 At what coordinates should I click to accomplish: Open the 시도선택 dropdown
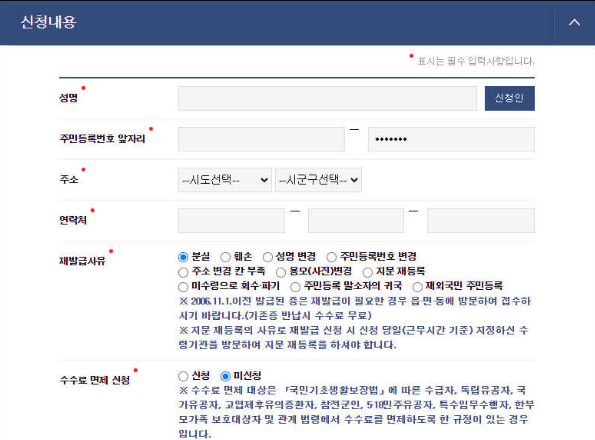pos(225,180)
